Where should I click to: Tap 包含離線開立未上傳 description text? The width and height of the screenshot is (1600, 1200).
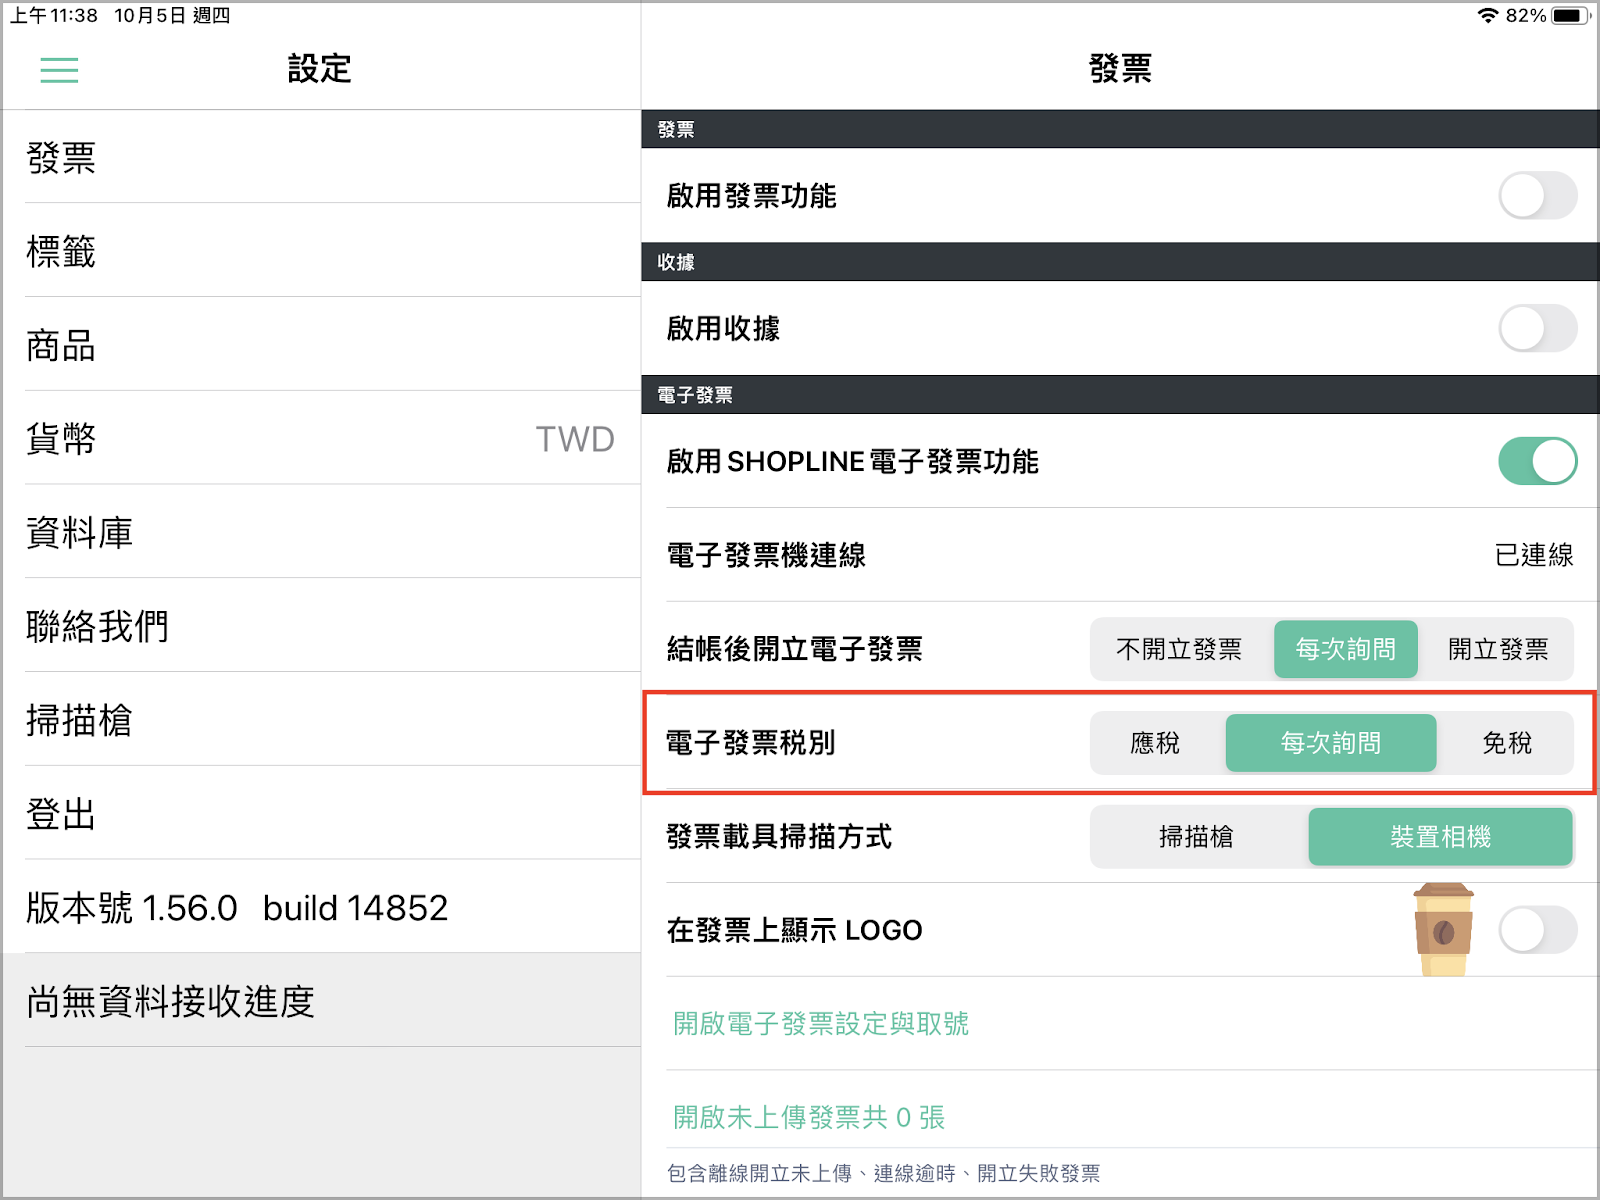pyautogui.click(x=883, y=1173)
